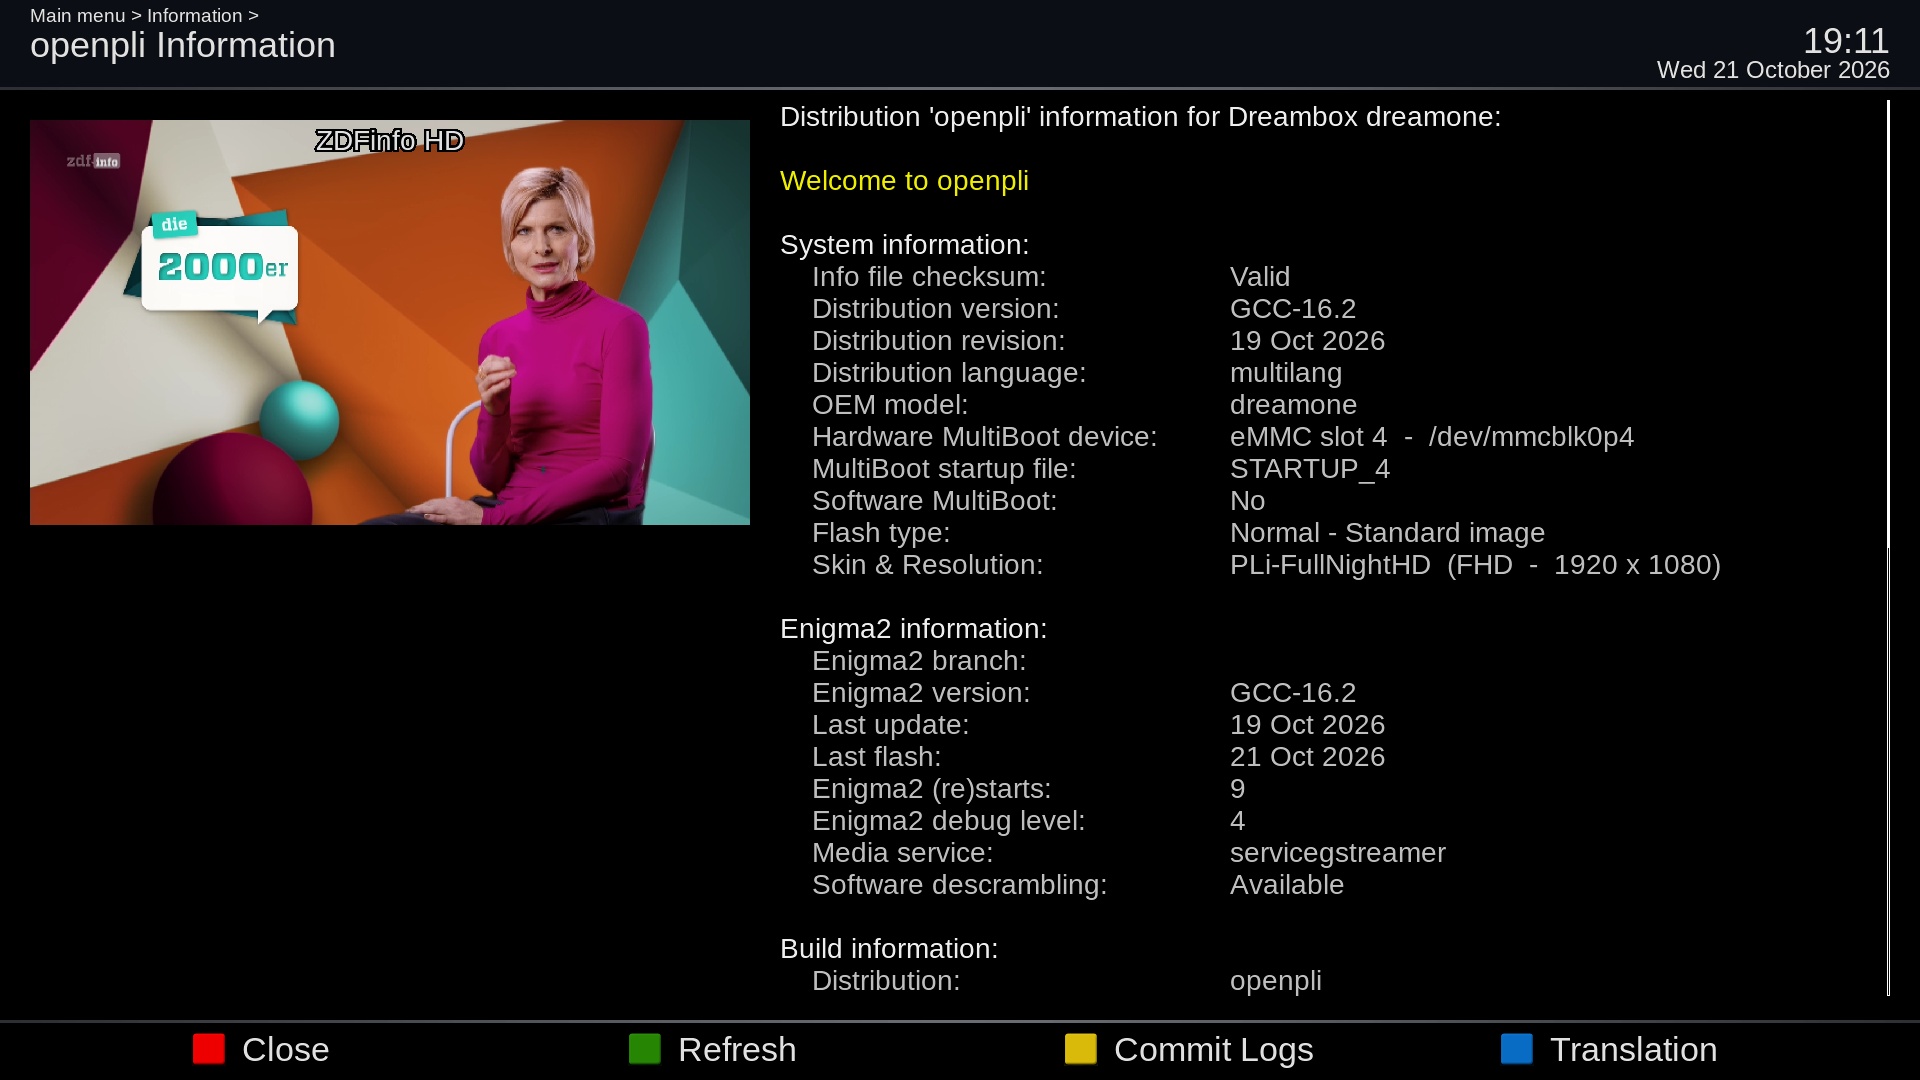Click the PLi-FullNightHD skin value

click(x=1475, y=565)
